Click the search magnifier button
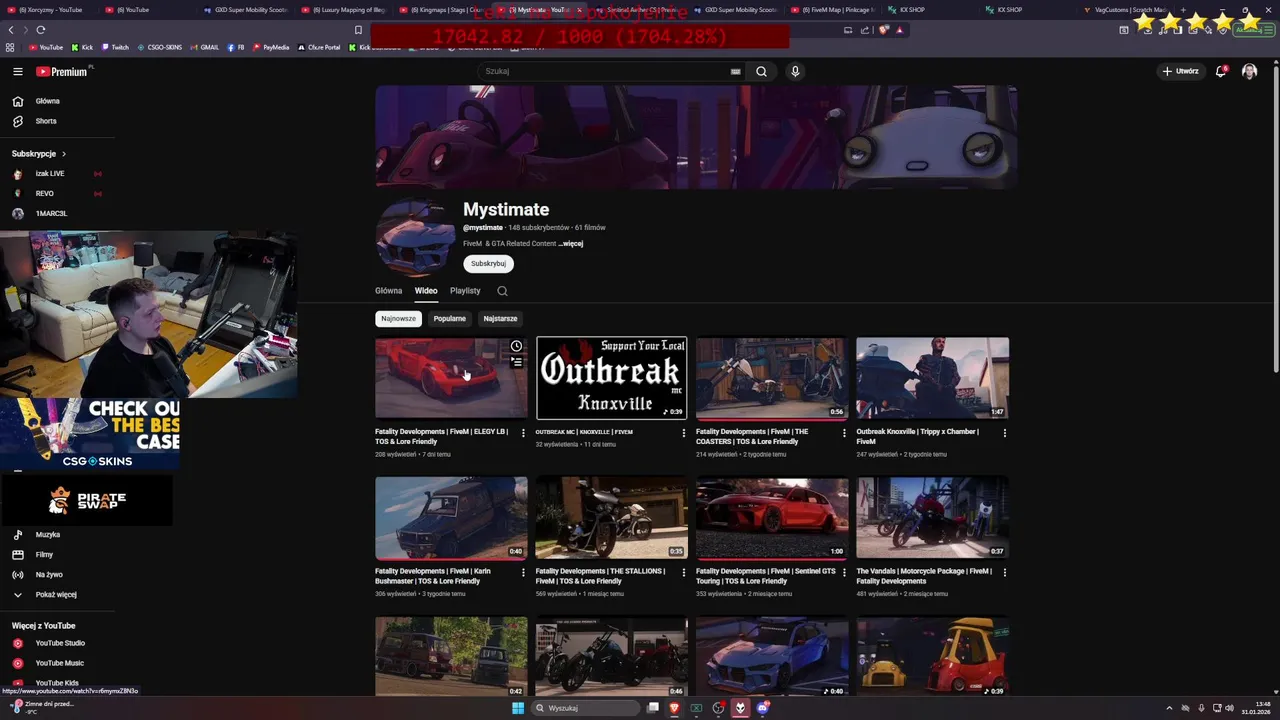The width and height of the screenshot is (1280, 720). 761,71
